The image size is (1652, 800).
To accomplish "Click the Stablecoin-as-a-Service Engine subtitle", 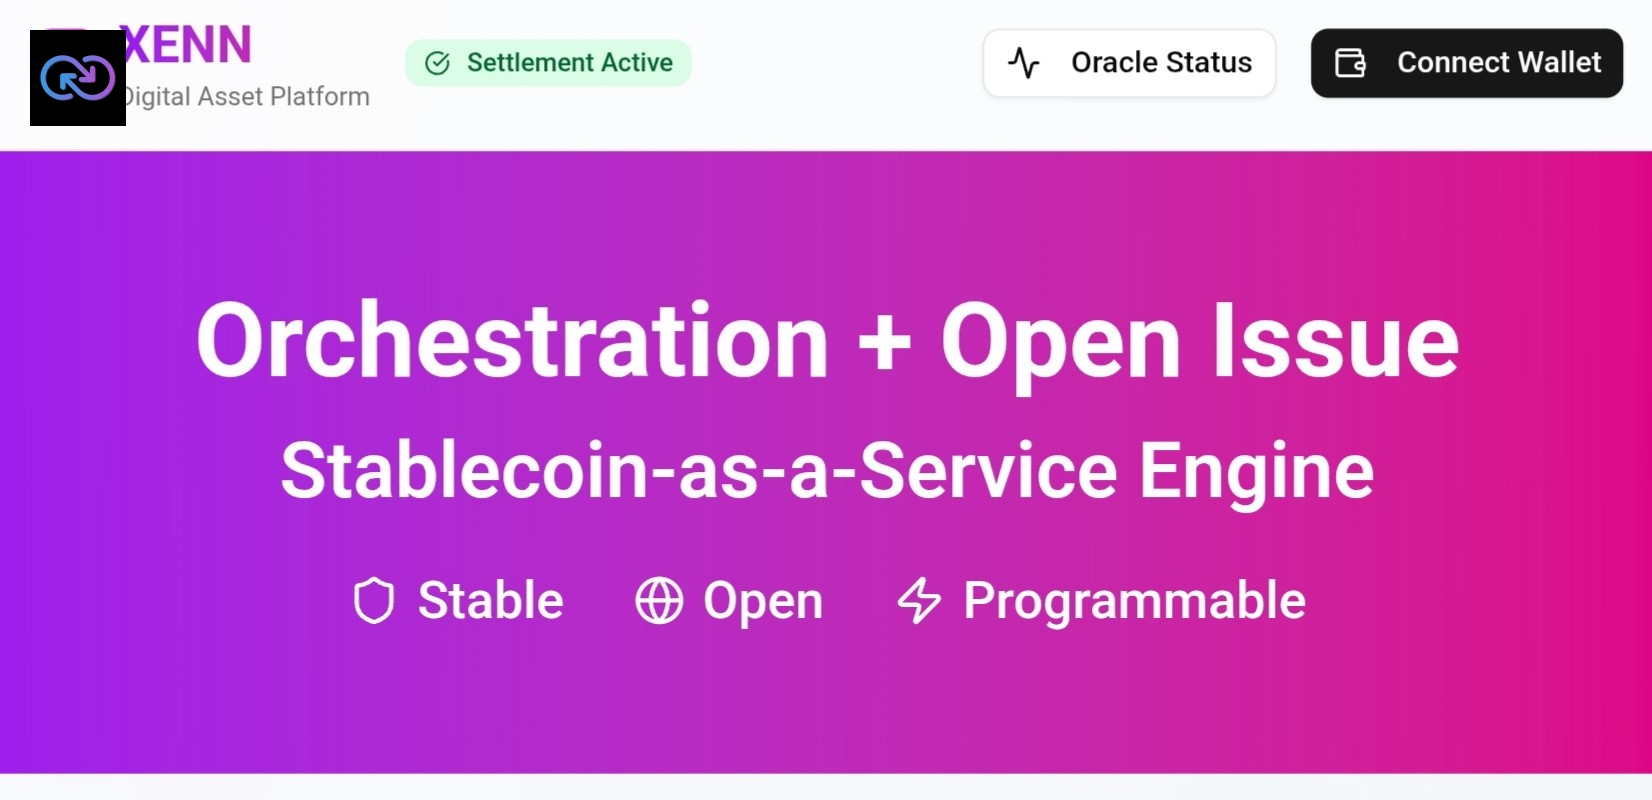I will point(827,470).
